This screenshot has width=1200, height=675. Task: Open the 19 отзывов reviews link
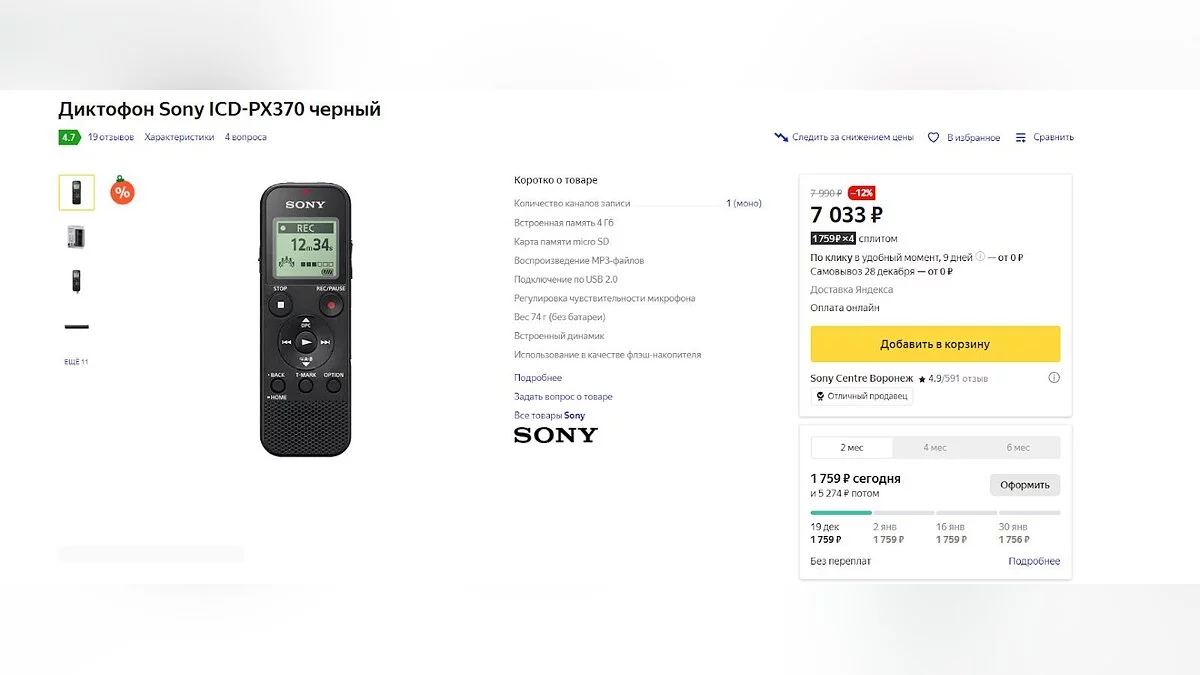111,137
